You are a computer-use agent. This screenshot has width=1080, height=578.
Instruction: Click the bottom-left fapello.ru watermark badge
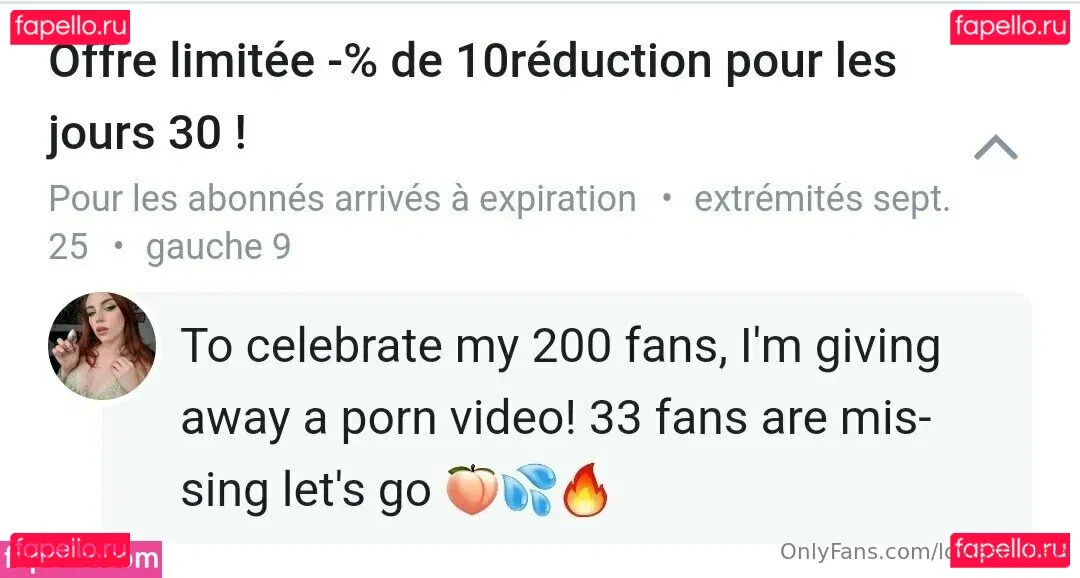pos(70,550)
